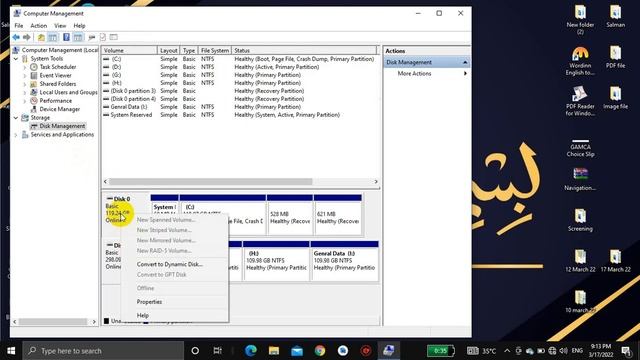640x360 pixels.
Task: Expand the Event Viewer node
Action: (25, 76)
